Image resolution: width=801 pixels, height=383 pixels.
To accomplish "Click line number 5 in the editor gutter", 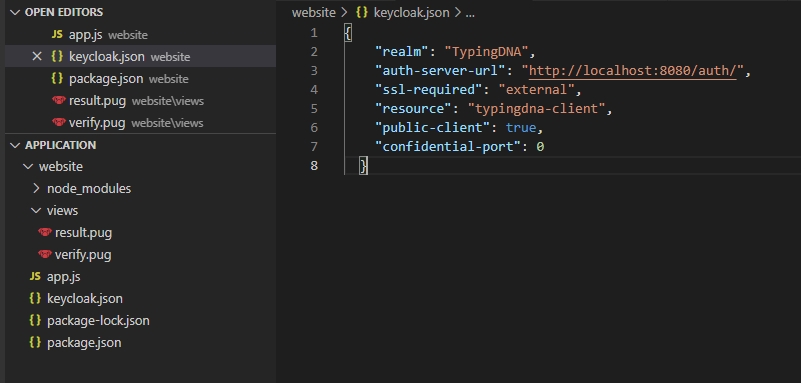I will (x=314, y=108).
